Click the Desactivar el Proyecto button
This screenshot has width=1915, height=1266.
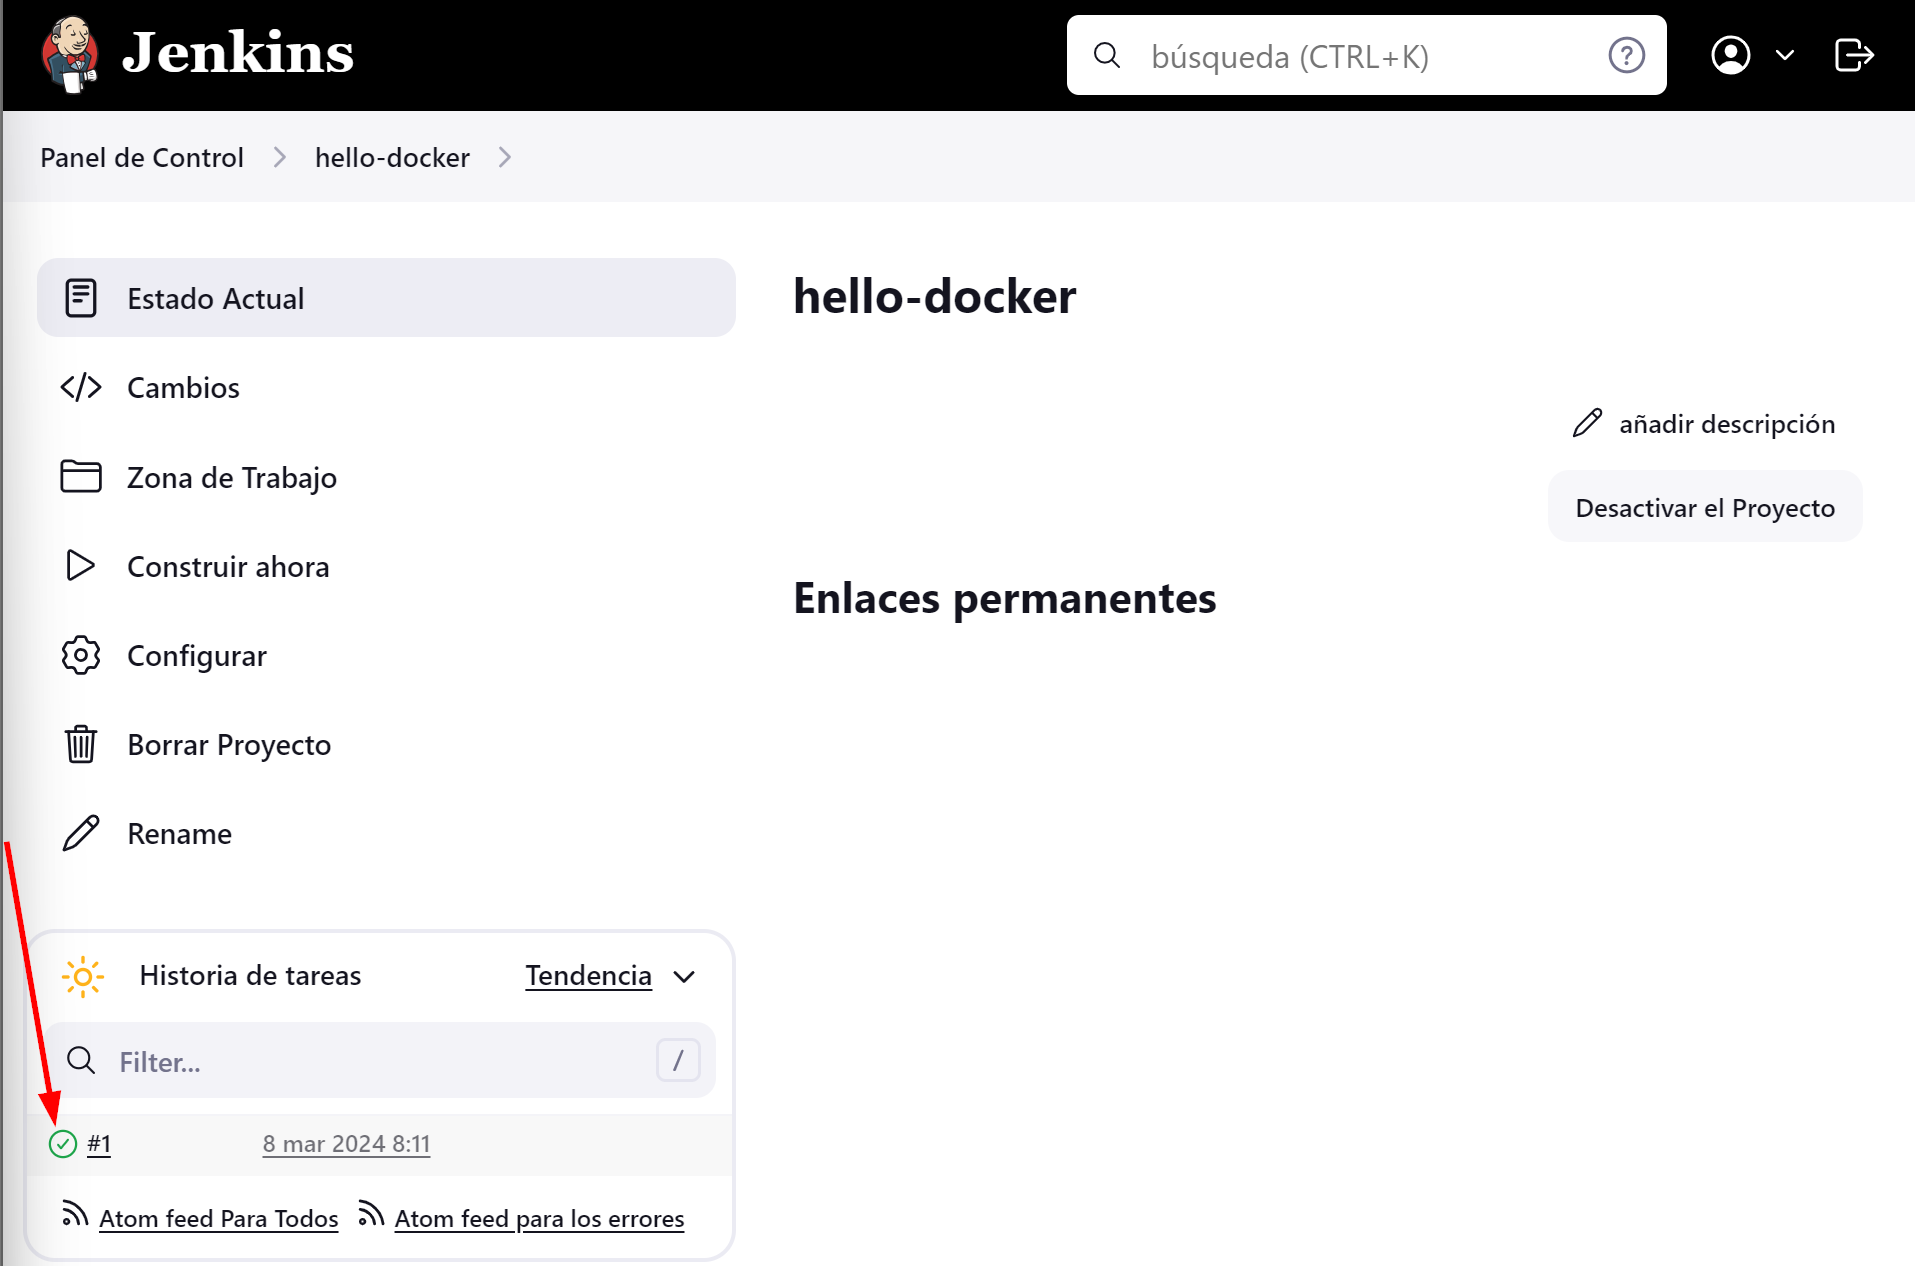[1704, 507]
